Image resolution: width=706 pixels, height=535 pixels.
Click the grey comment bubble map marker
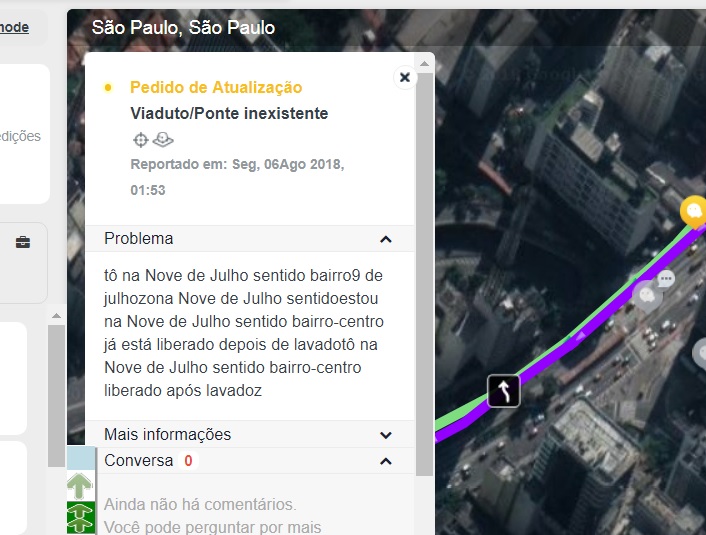(x=647, y=295)
